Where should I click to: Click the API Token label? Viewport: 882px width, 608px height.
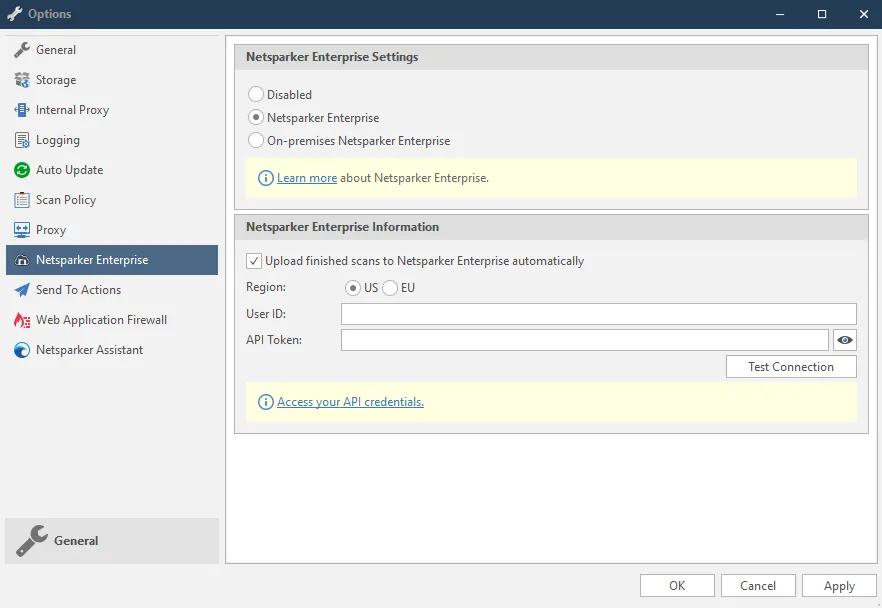coord(274,340)
